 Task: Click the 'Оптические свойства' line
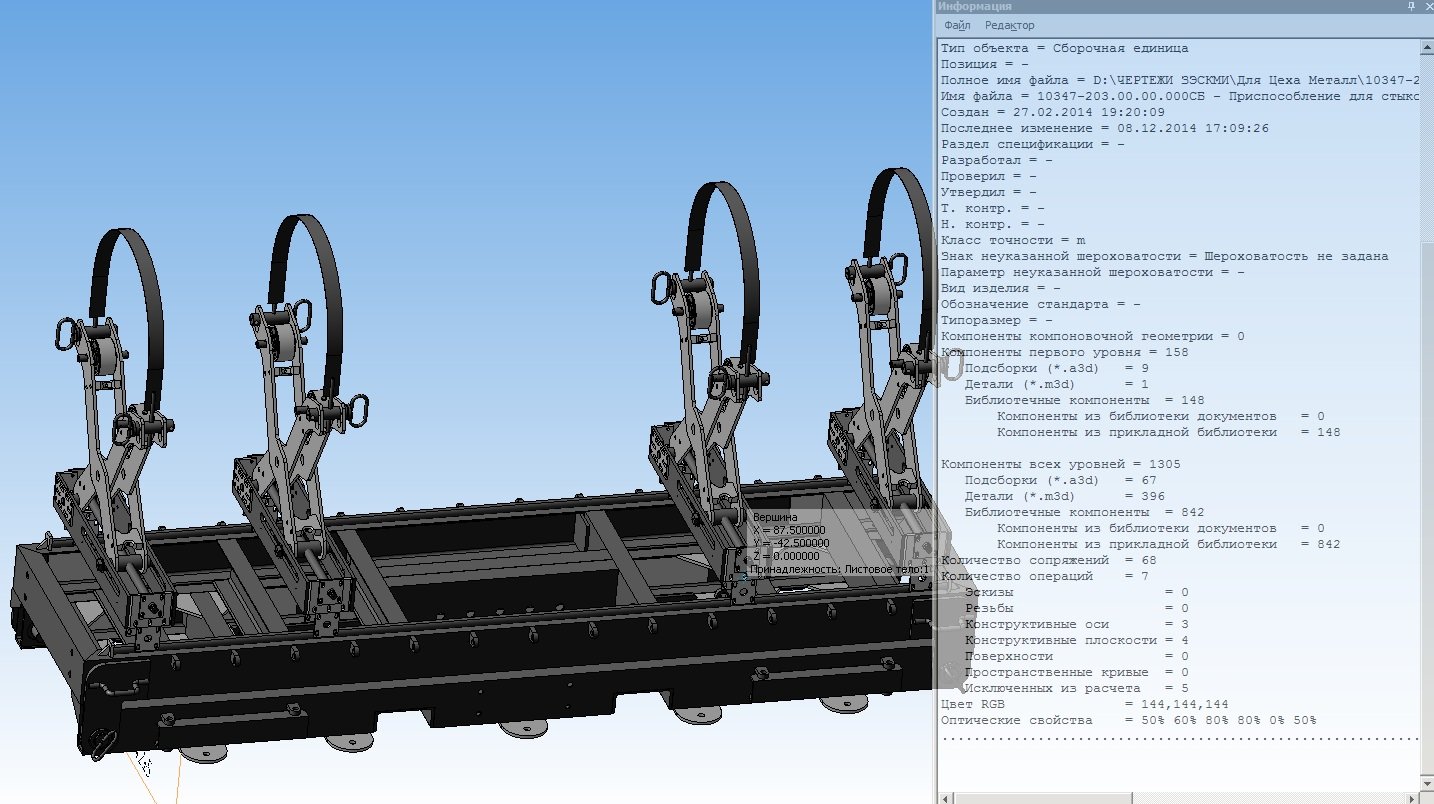[x=1128, y=720]
